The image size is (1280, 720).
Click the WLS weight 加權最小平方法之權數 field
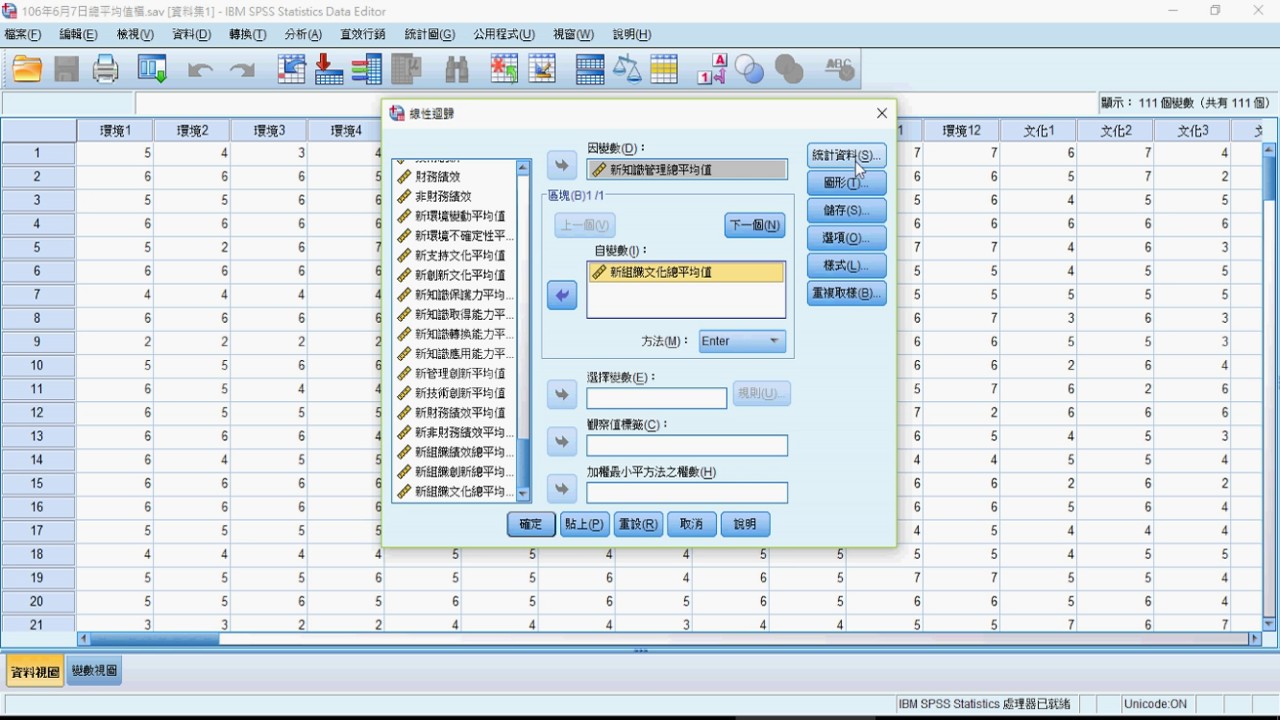coord(687,492)
